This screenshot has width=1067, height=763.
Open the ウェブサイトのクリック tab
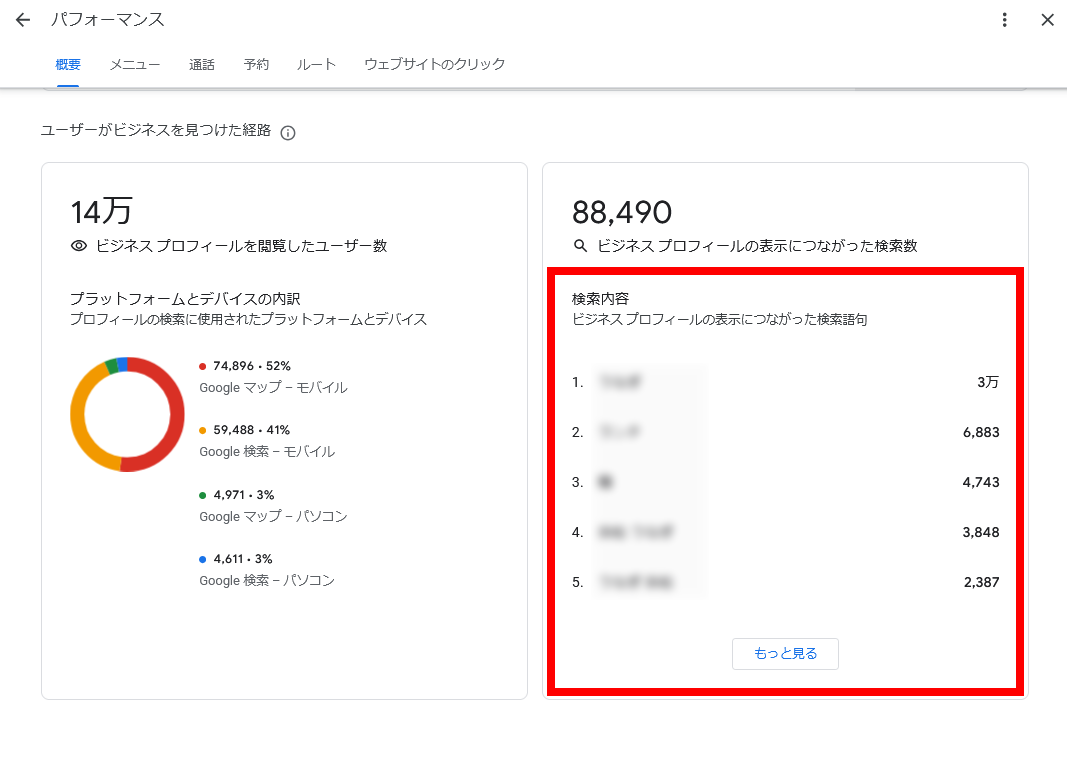pyautogui.click(x=434, y=65)
